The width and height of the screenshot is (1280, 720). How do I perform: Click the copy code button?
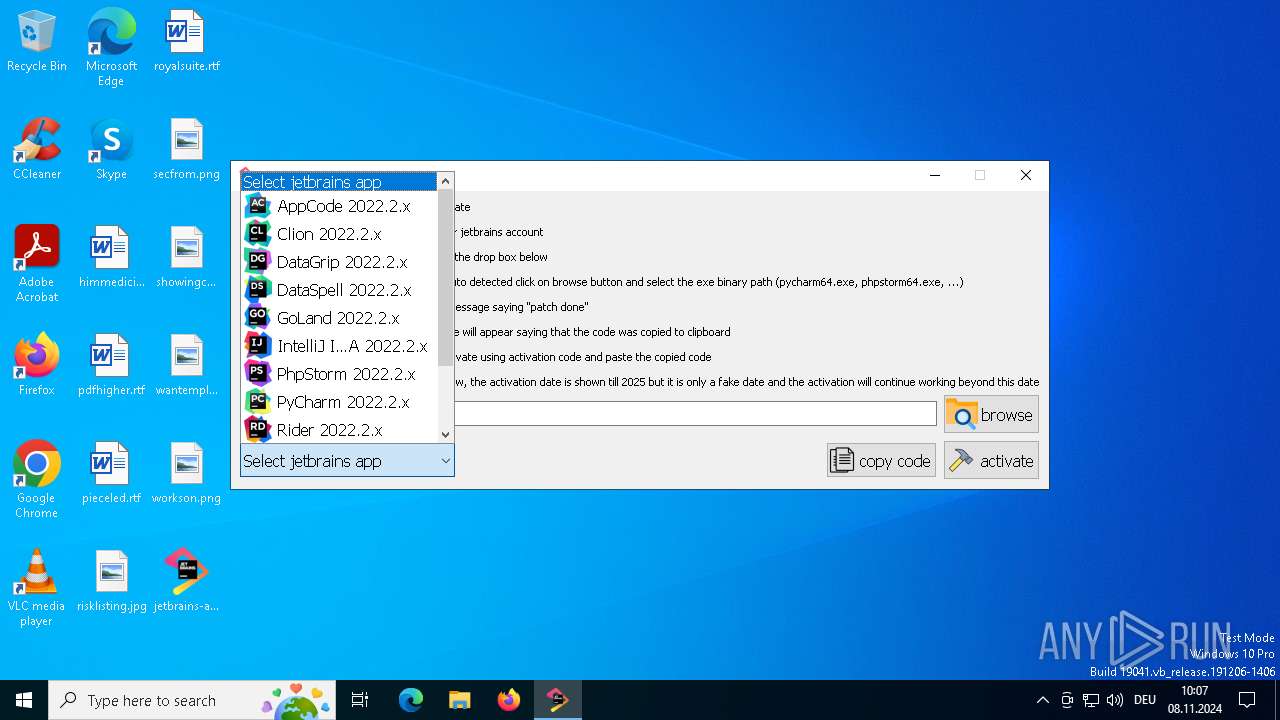(881, 460)
